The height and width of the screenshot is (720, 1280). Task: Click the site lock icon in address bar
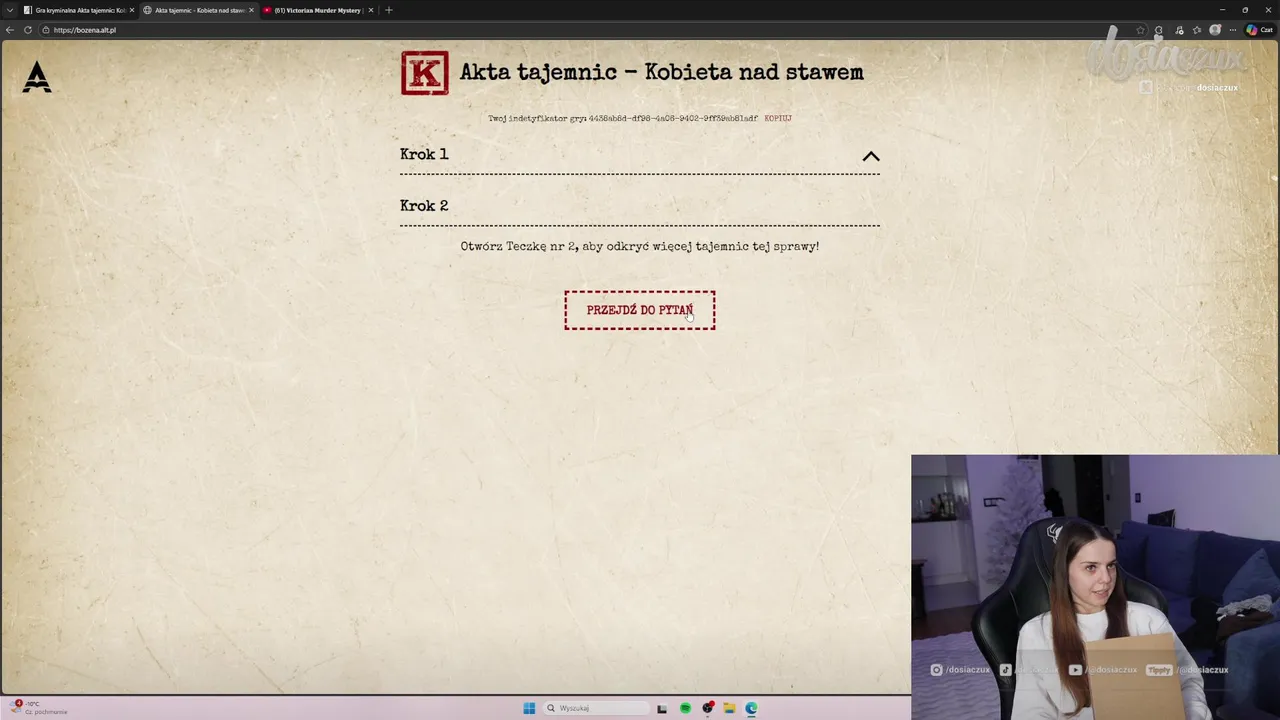click(46, 30)
